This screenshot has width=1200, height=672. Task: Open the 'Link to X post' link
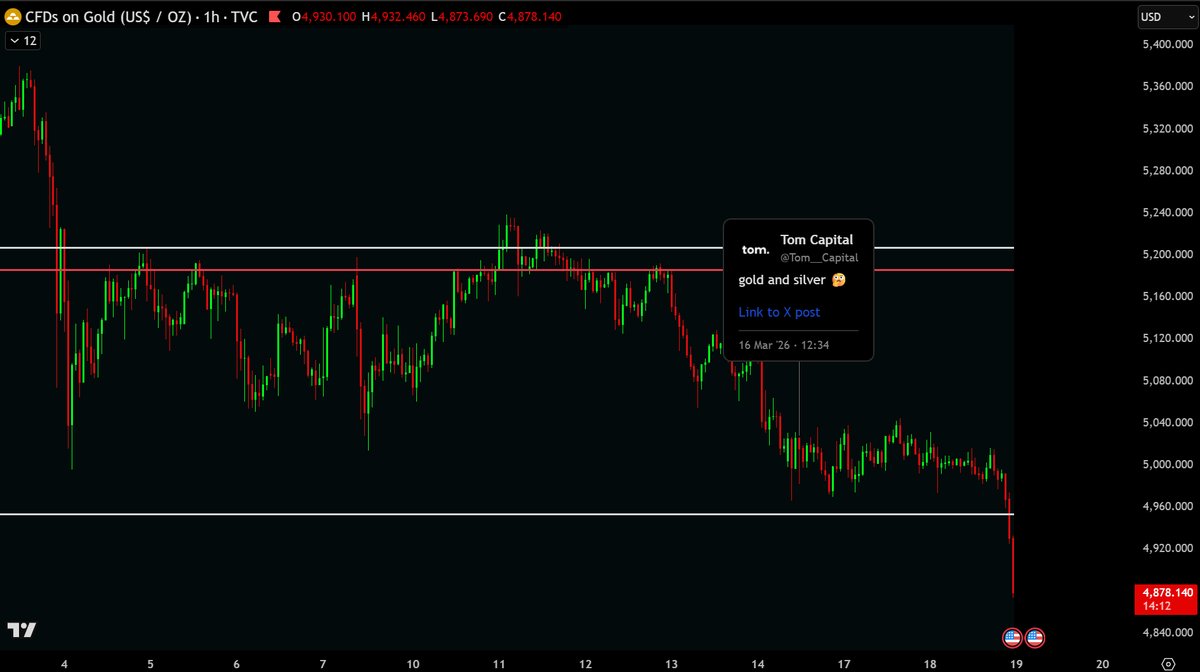coord(779,312)
